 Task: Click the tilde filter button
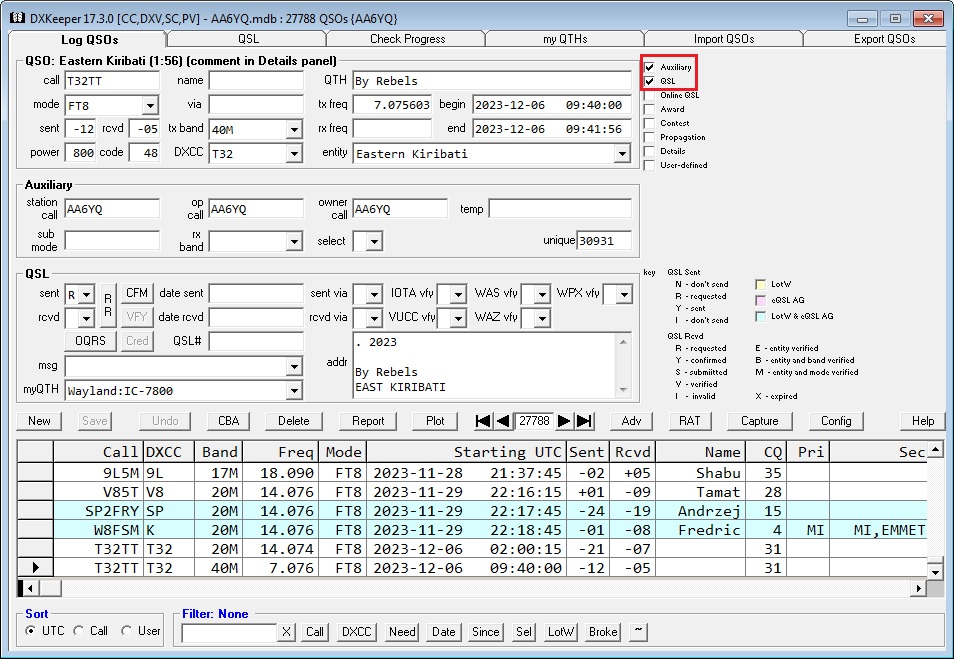(x=639, y=632)
